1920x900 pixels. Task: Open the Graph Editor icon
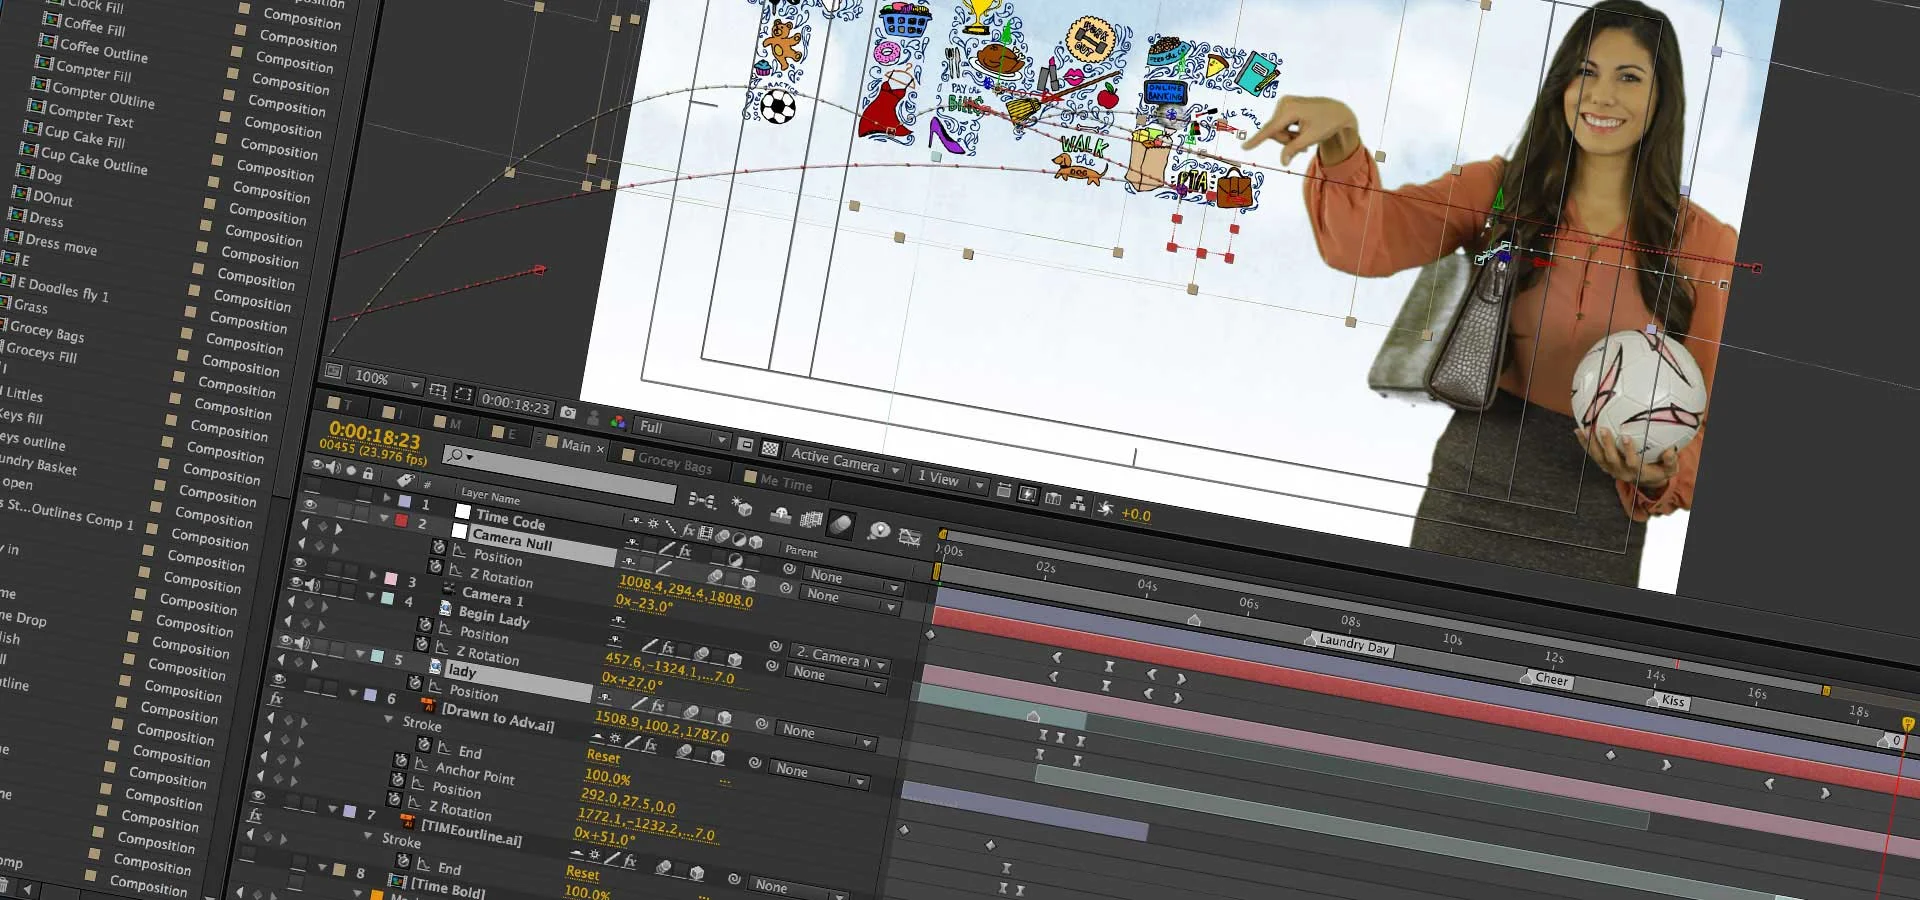(x=909, y=537)
